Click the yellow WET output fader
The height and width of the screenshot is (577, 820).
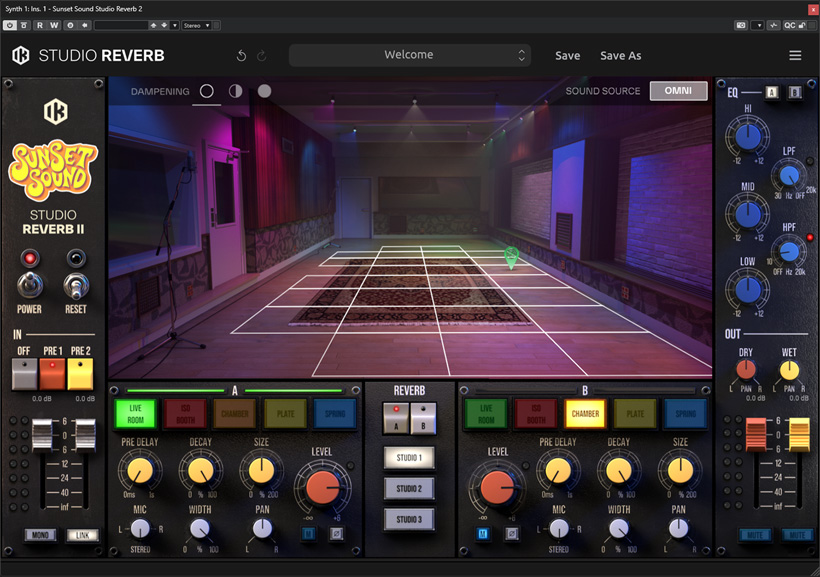click(x=799, y=434)
